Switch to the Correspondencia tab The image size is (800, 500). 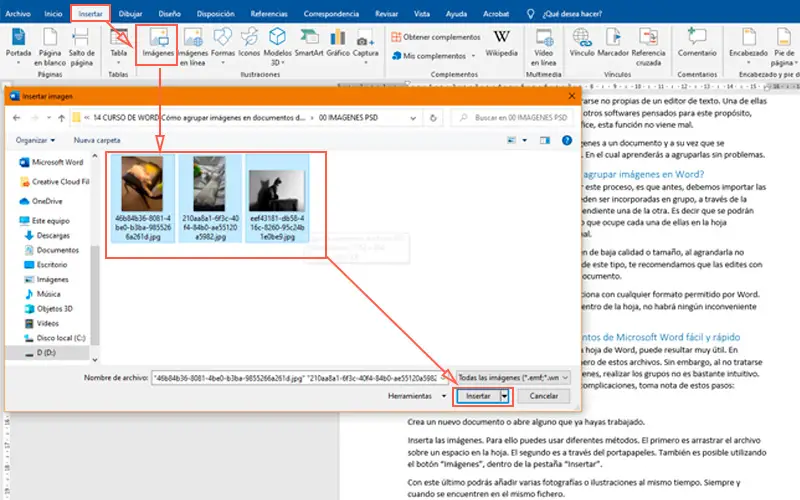(331, 14)
